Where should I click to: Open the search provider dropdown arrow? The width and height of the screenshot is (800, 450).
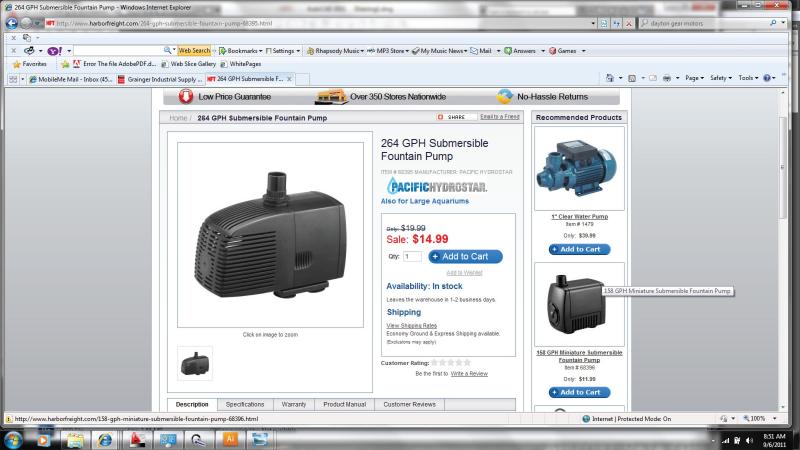click(x=784, y=23)
